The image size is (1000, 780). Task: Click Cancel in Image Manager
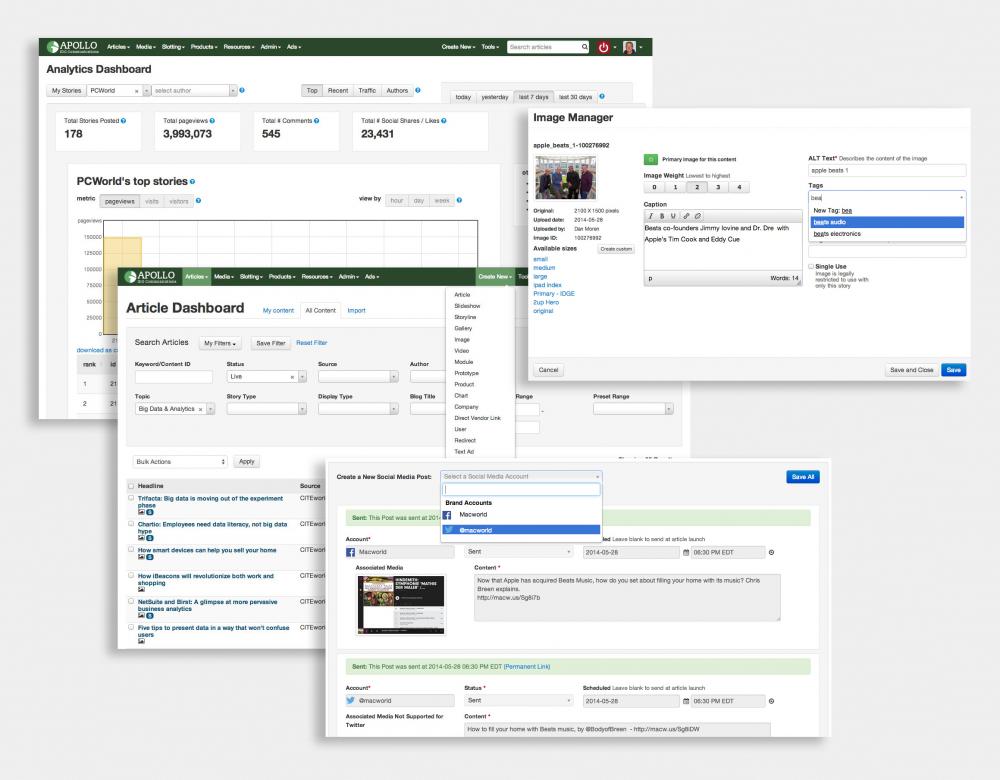[548, 370]
